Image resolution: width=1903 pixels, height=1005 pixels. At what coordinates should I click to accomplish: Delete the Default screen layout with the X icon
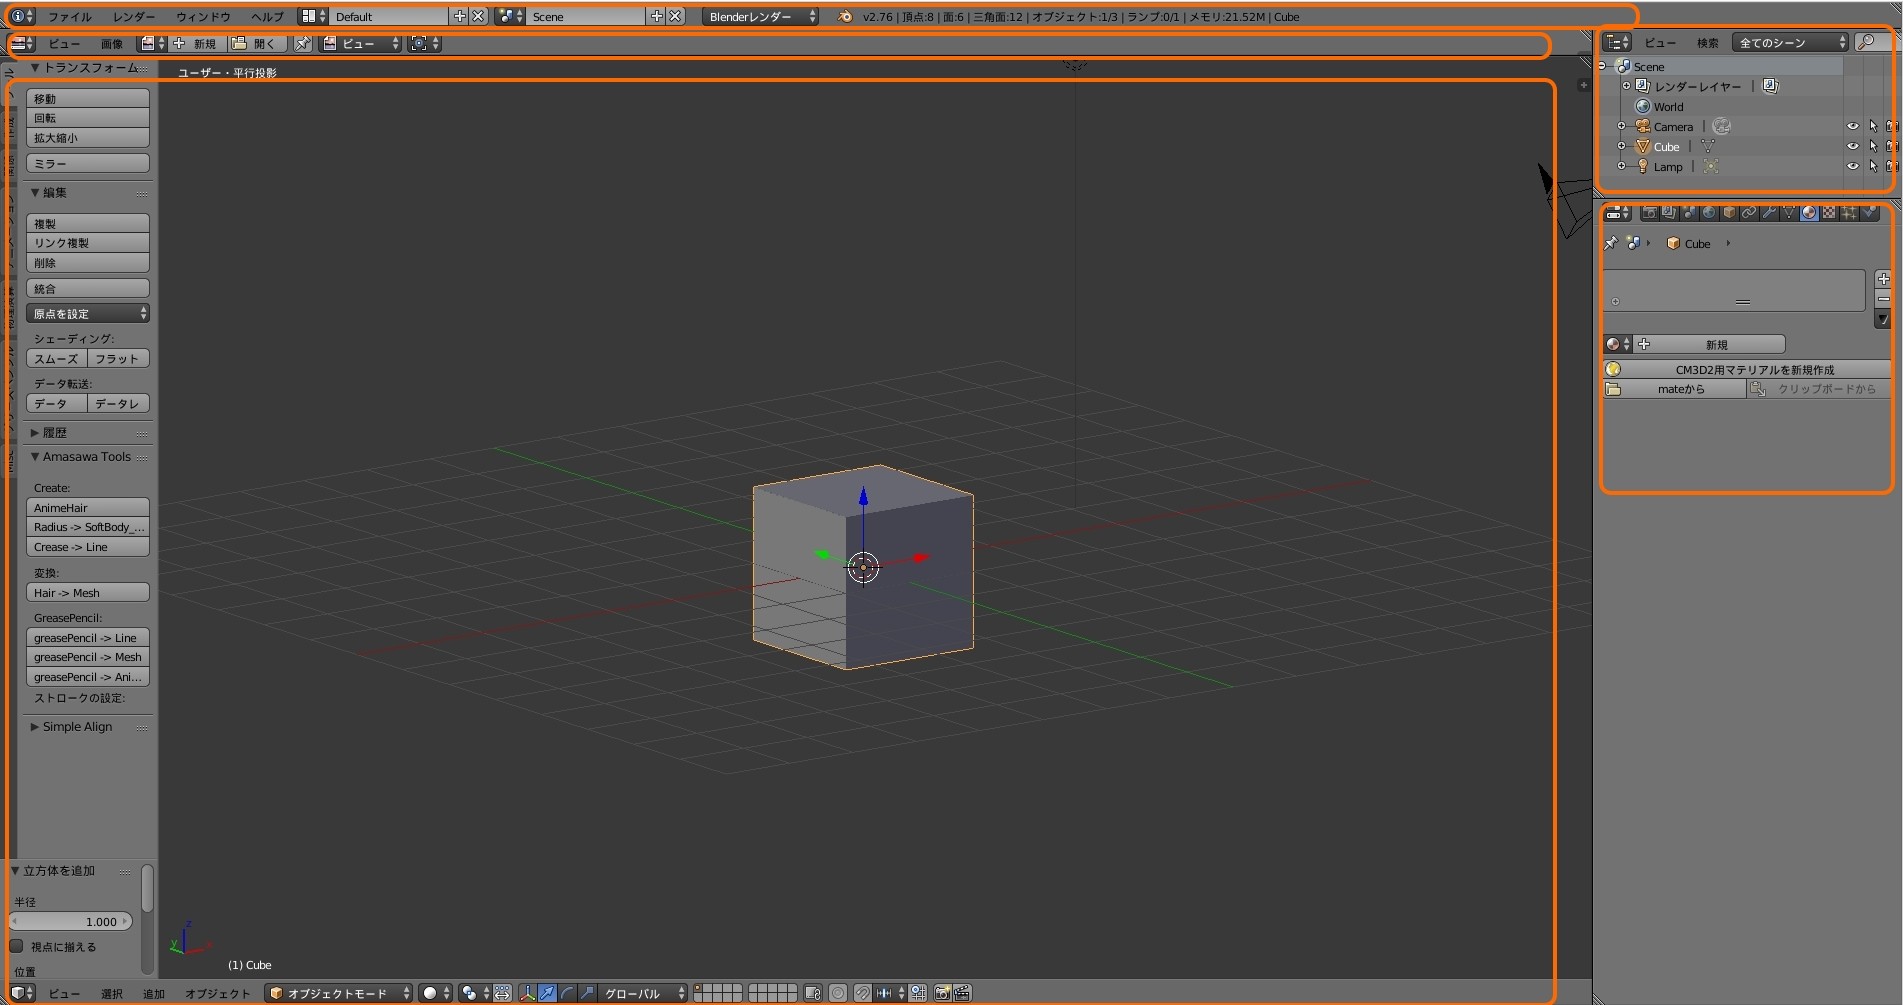(478, 17)
